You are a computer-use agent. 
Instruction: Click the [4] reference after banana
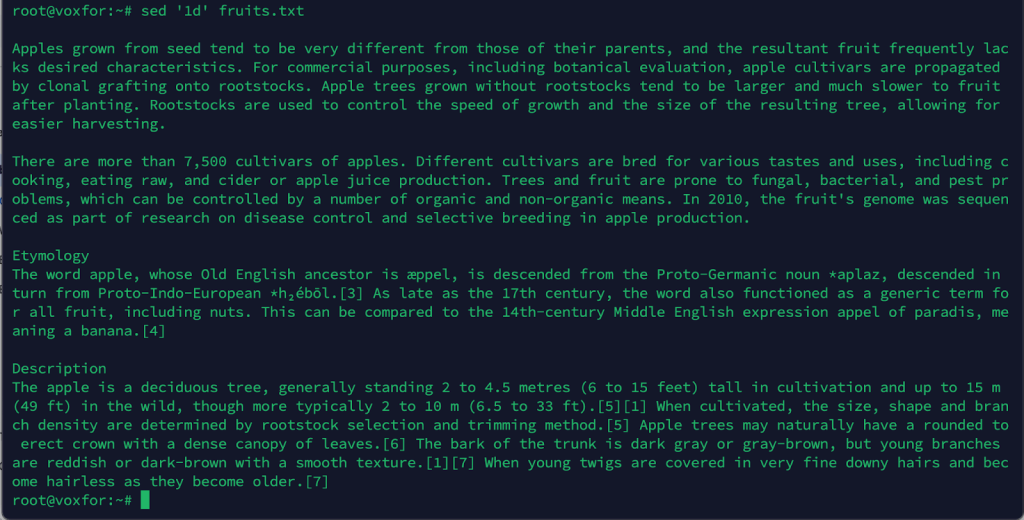click(153, 331)
